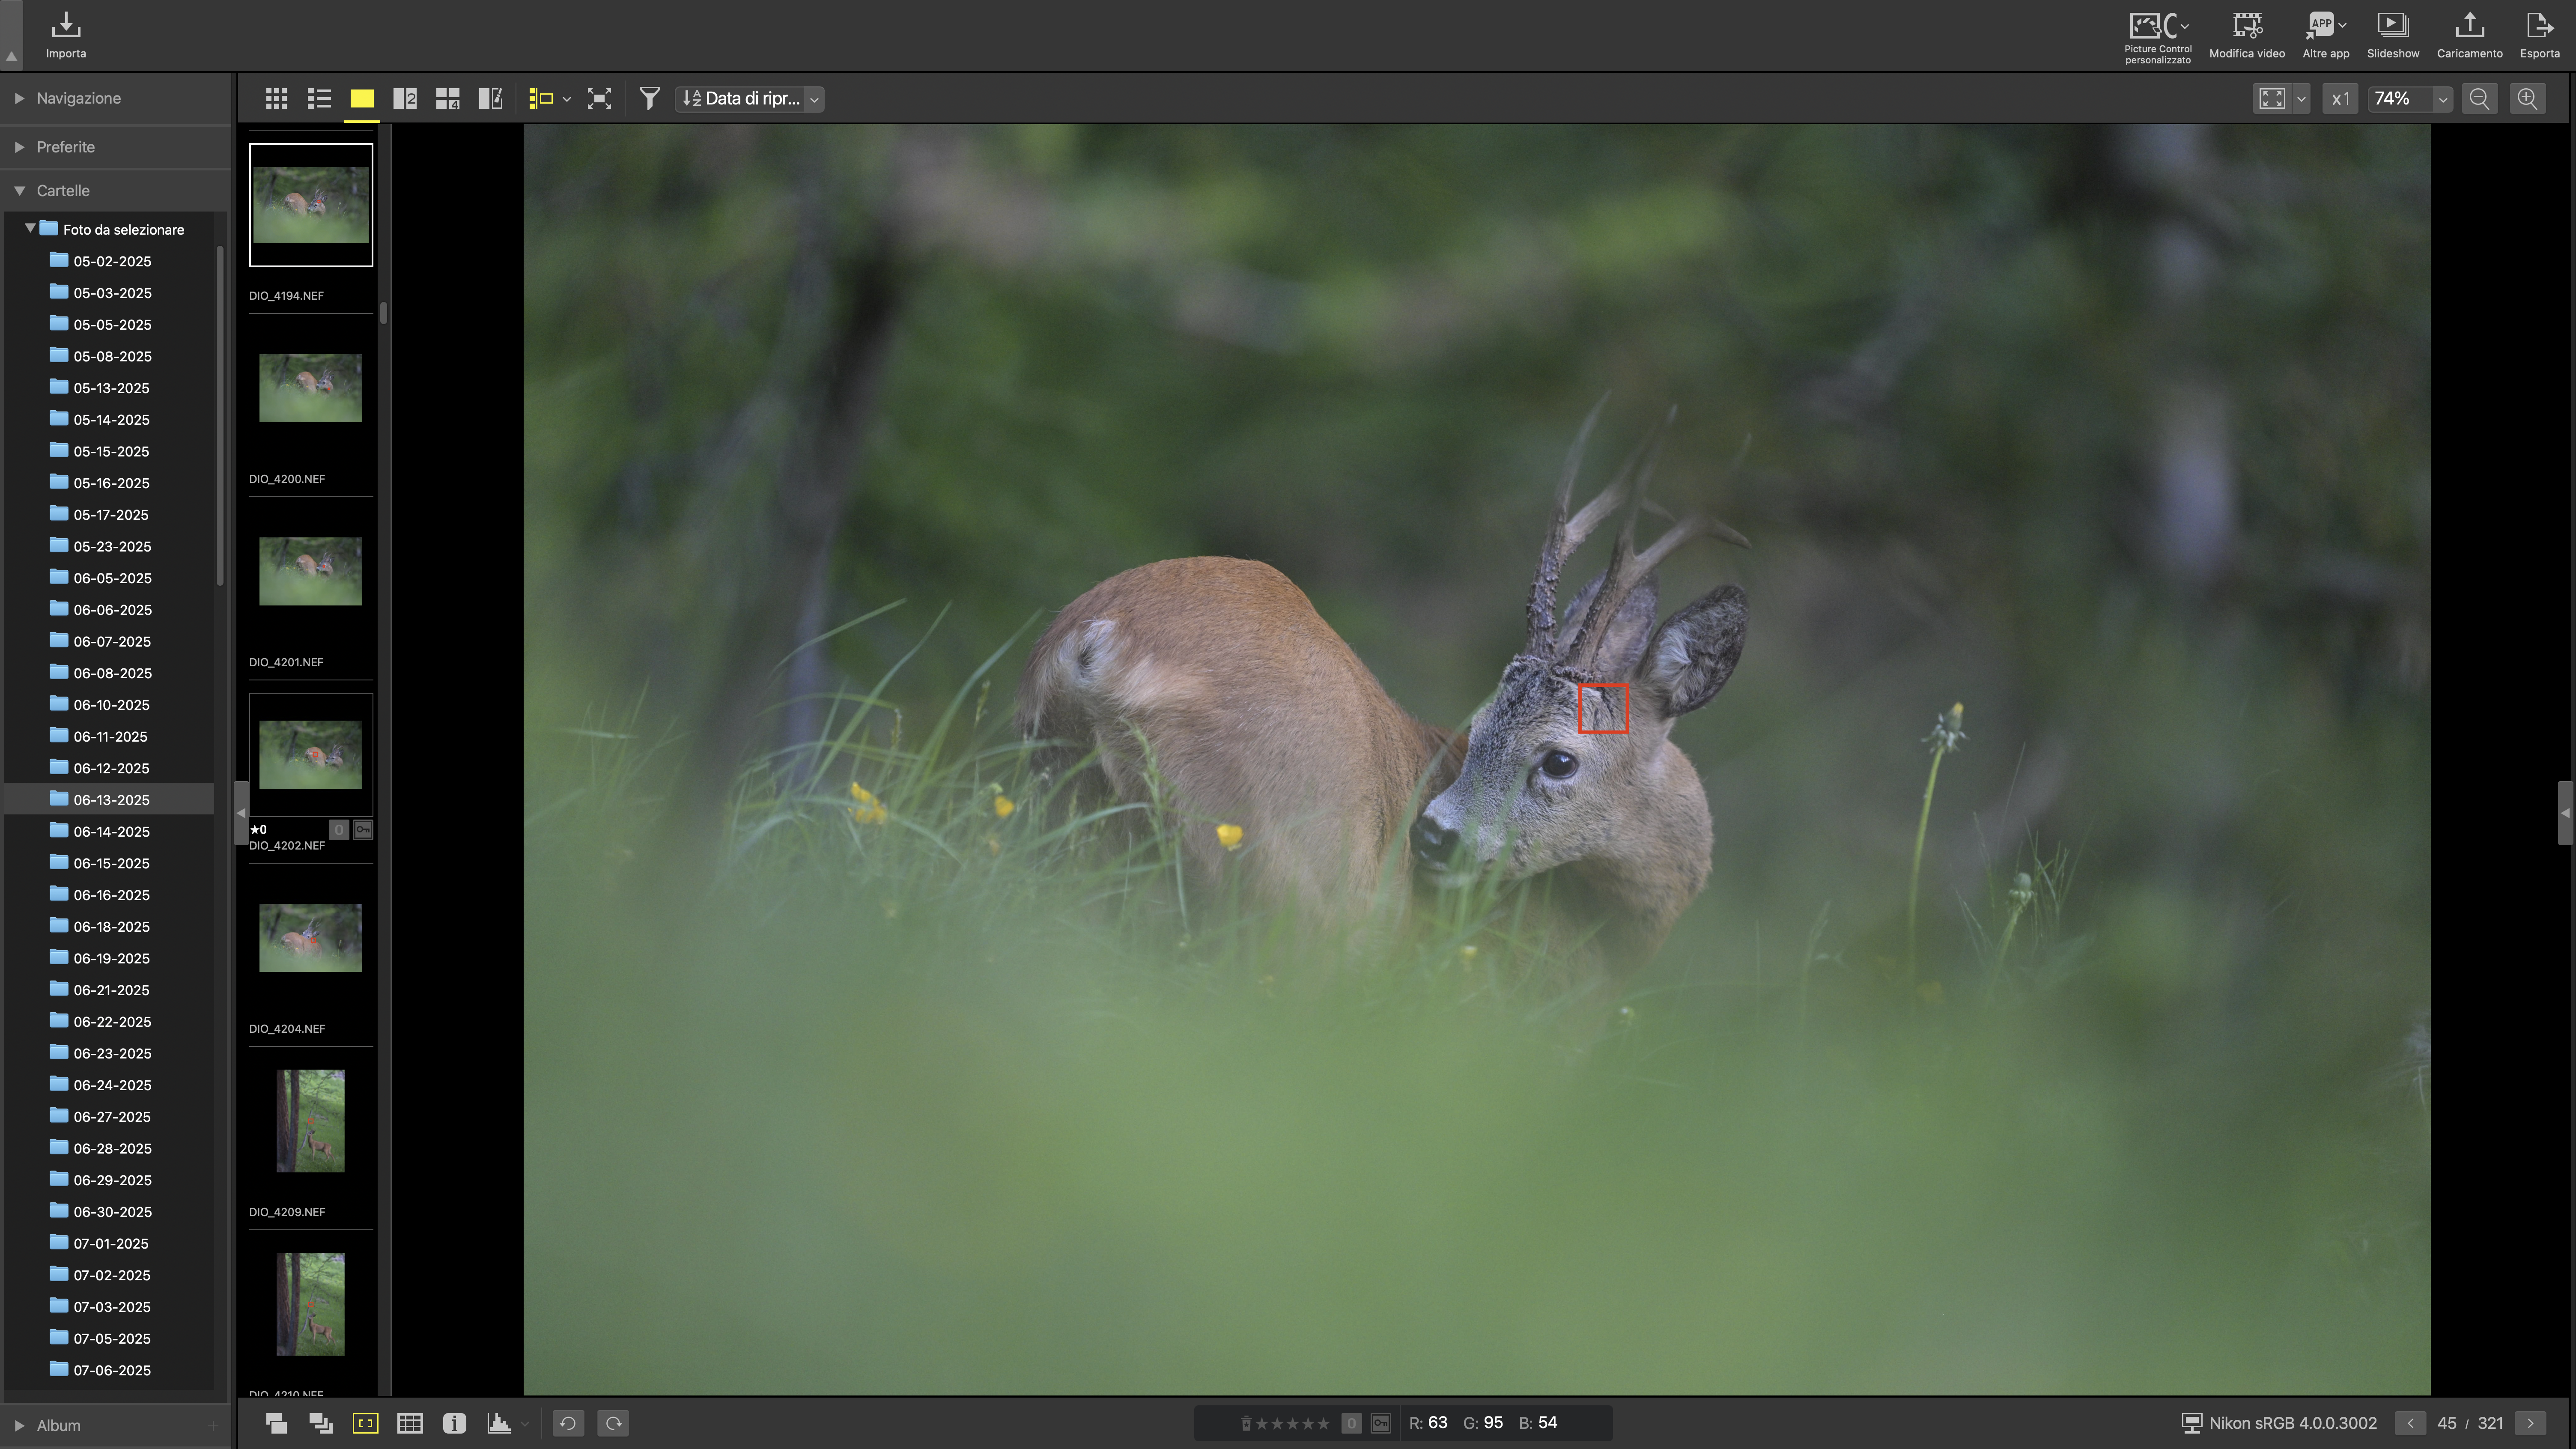Expand the Navigazione panel
This screenshot has height=1449, width=2576.
[x=19, y=98]
